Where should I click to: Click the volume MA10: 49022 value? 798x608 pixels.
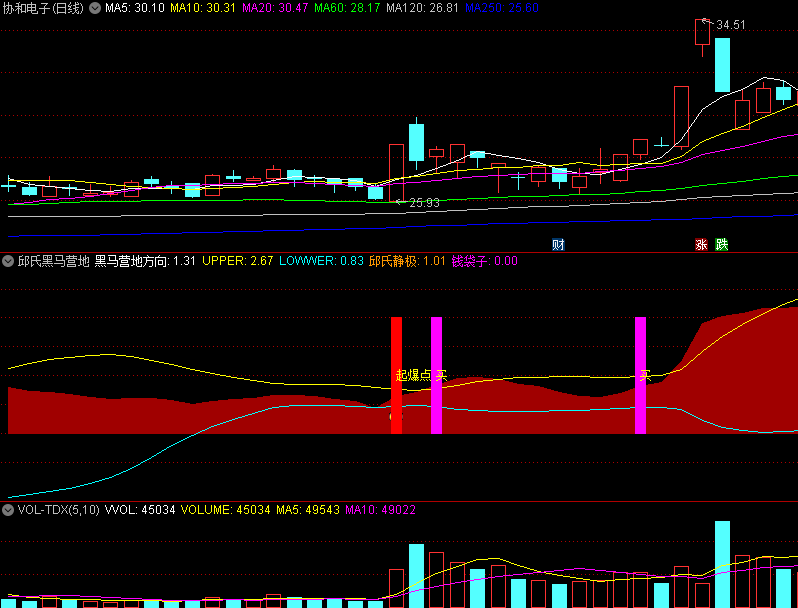click(381, 510)
